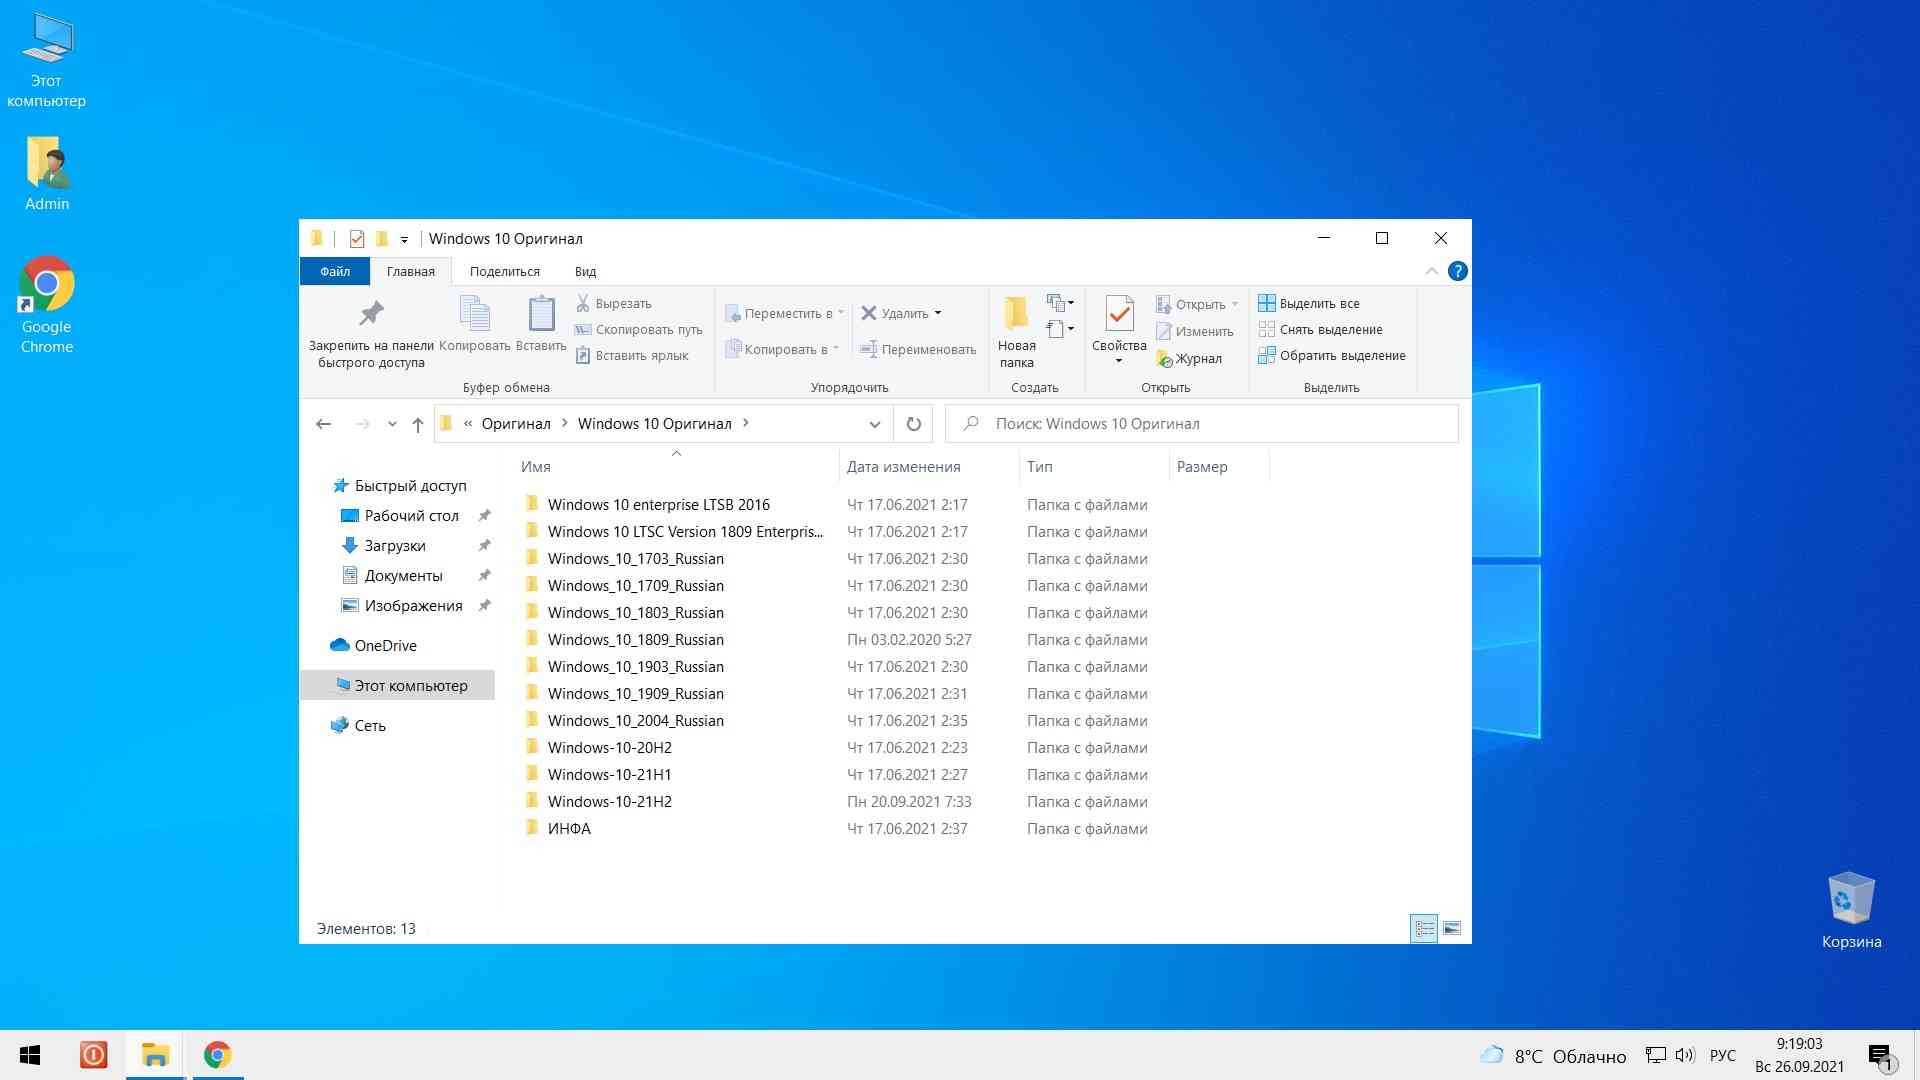Image resolution: width=1920 pixels, height=1080 pixels.
Task: Select Изображения in navigation pane
Action: pyautogui.click(x=402, y=606)
